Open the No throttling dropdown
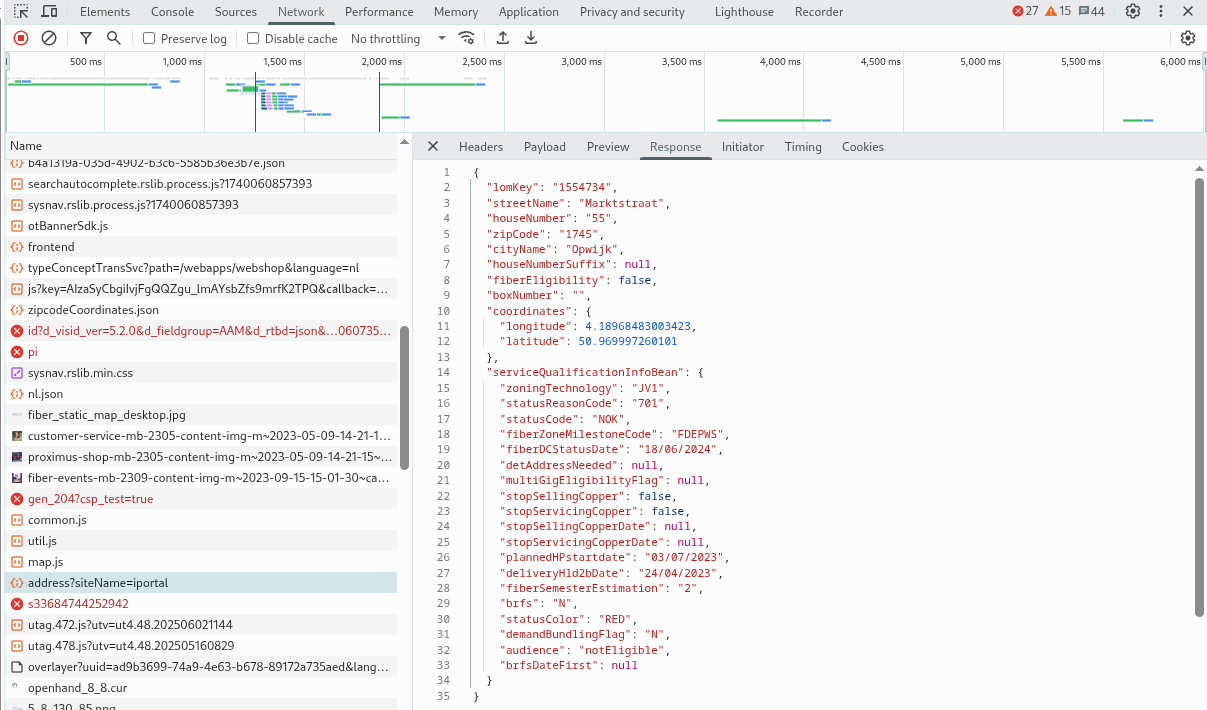Viewport: 1207px width, 710px height. (398, 38)
